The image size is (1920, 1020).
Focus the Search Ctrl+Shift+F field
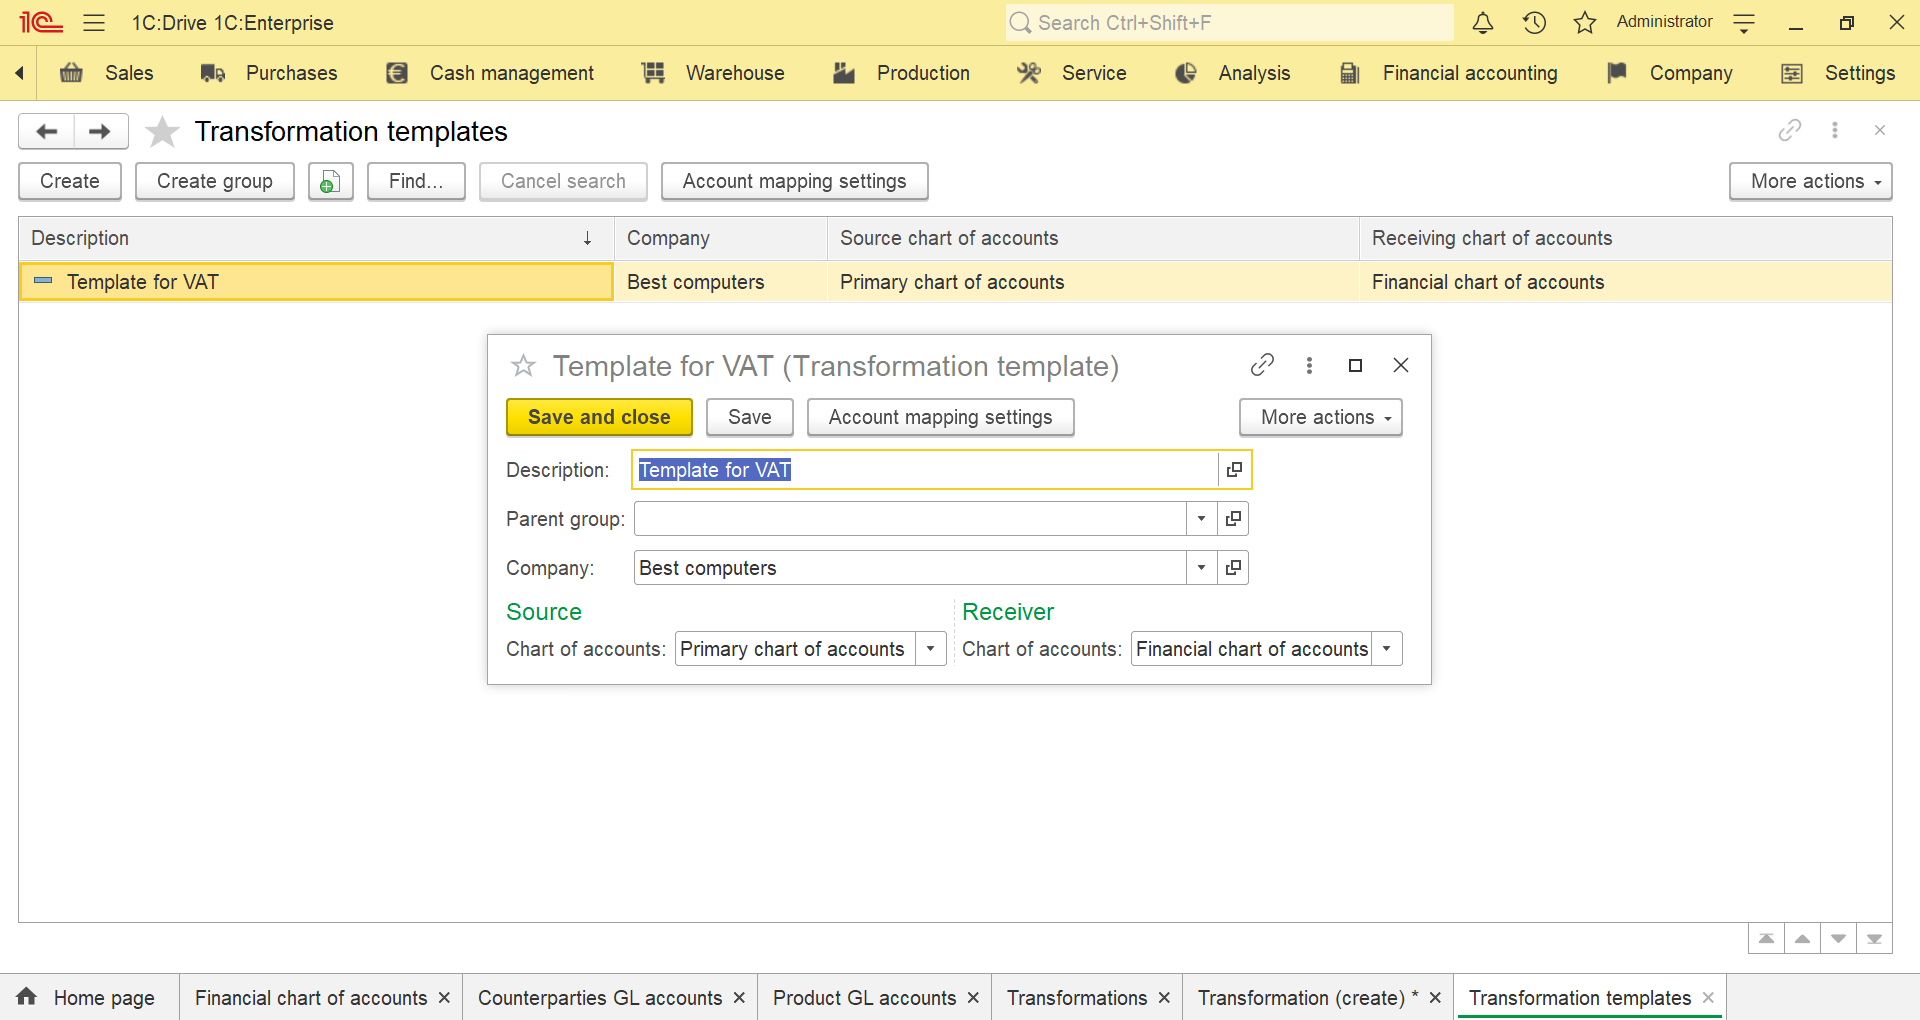(x=1229, y=22)
